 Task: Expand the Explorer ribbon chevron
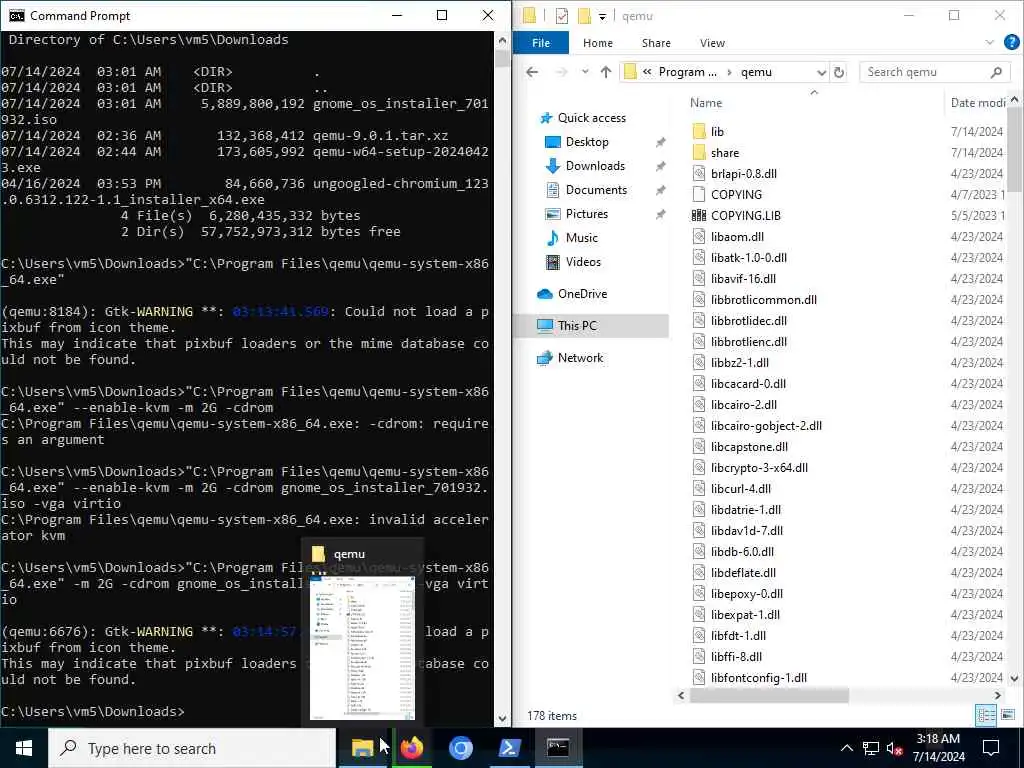989,42
